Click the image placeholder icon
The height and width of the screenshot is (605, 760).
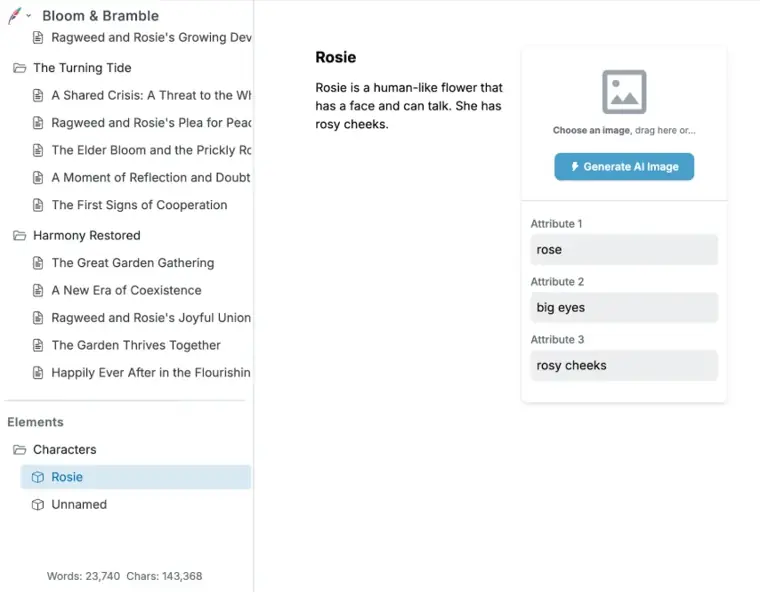pos(624,92)
